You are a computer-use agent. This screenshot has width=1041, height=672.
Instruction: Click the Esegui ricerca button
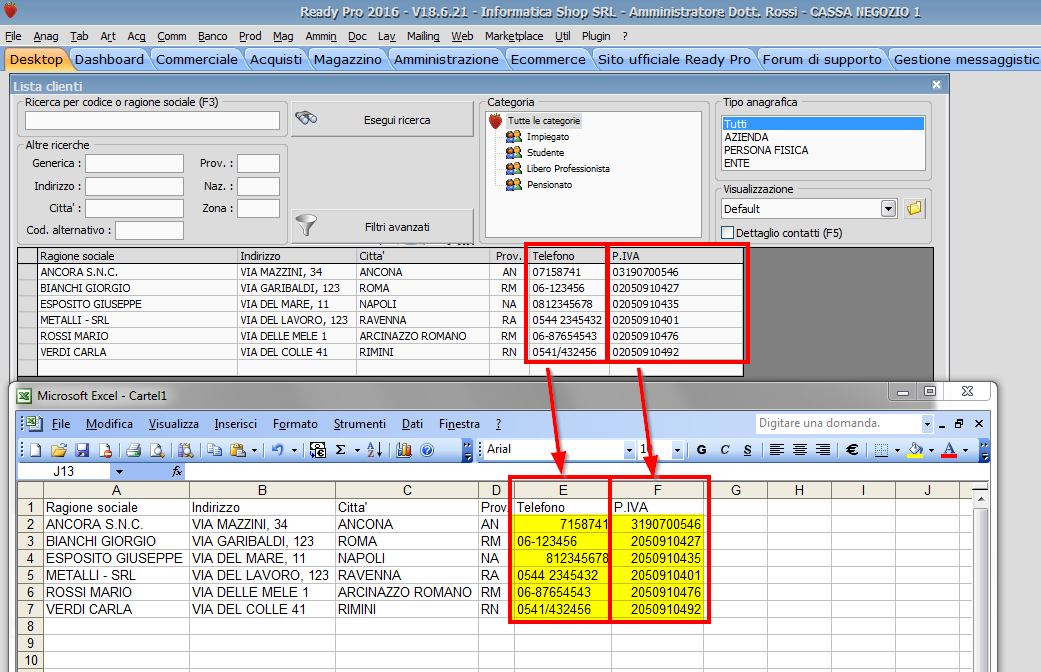point(382,120)
